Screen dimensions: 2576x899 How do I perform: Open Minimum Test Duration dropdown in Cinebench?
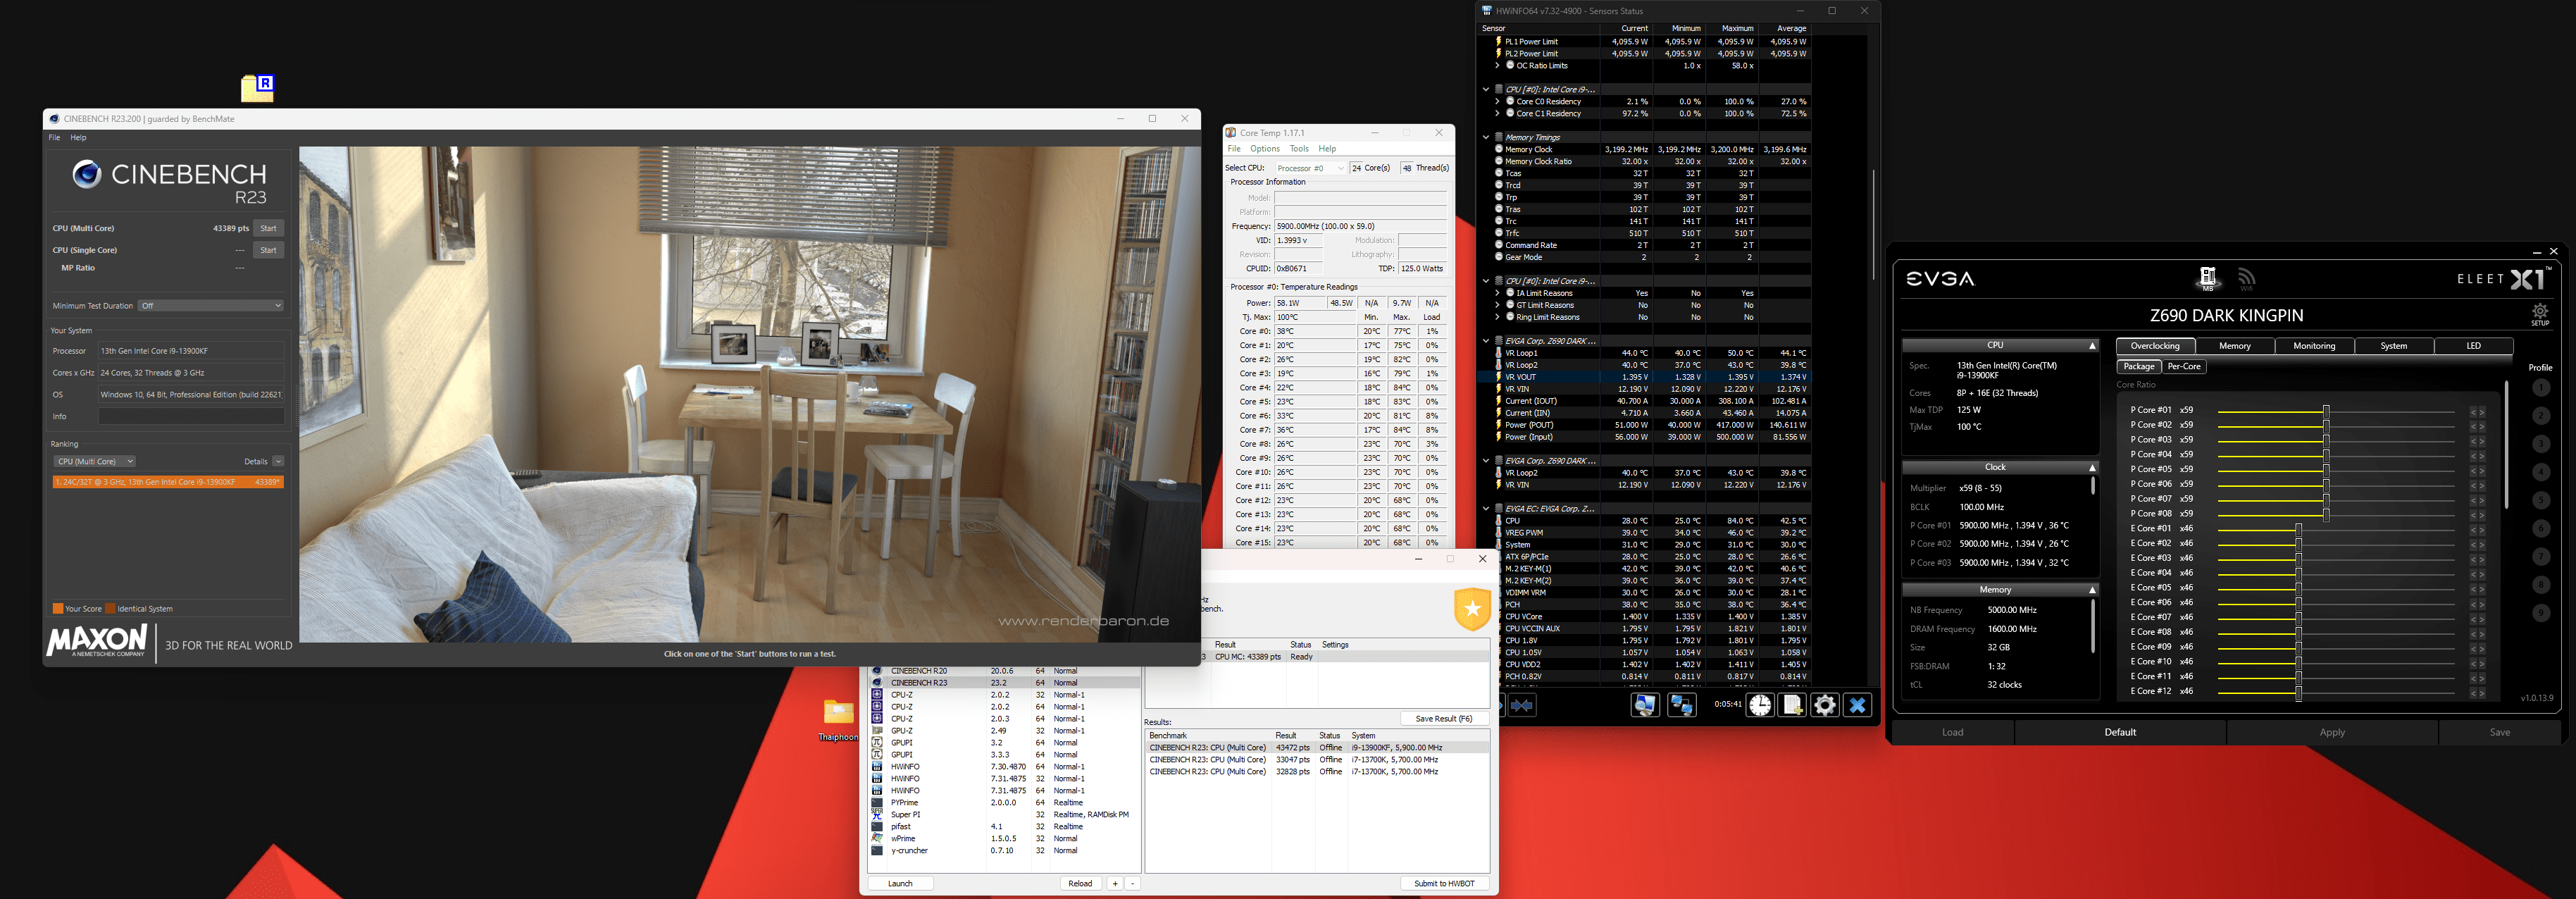pos(211,306)
